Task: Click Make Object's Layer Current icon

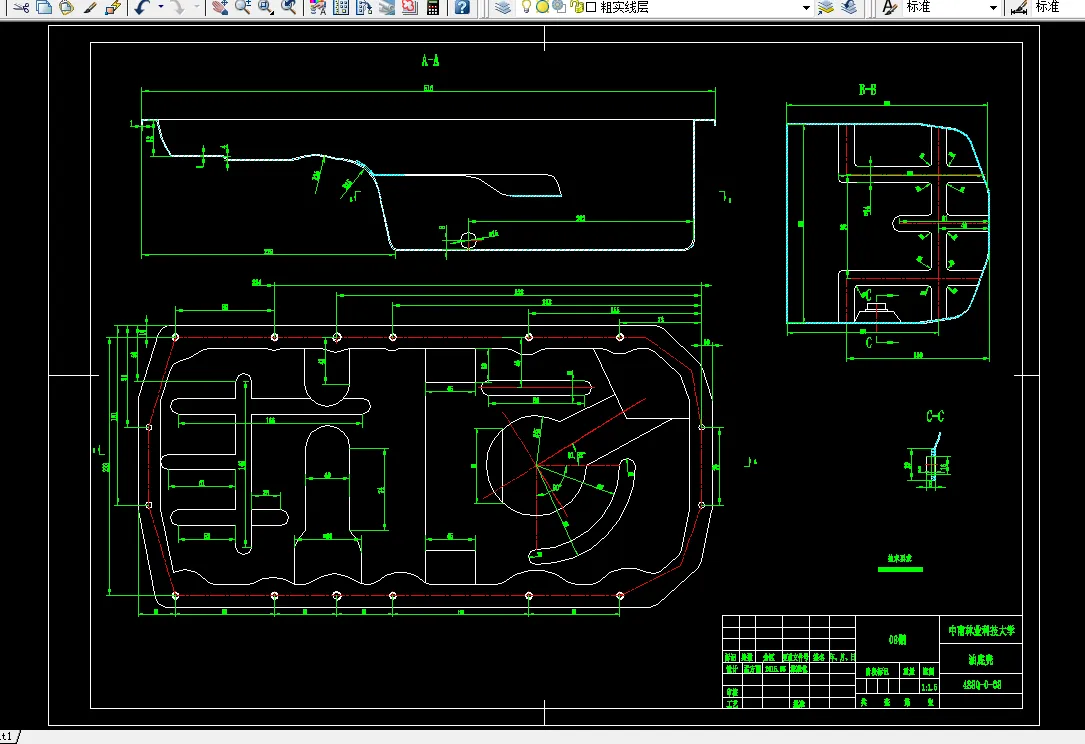Action: click(826, 8)
